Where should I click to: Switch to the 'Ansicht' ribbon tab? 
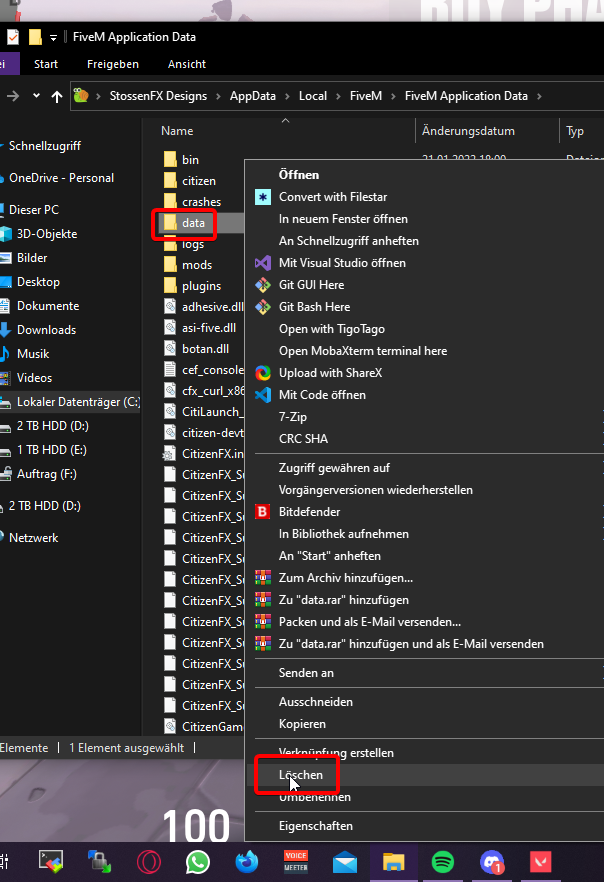pyautogui.click(x=186, y=64)
